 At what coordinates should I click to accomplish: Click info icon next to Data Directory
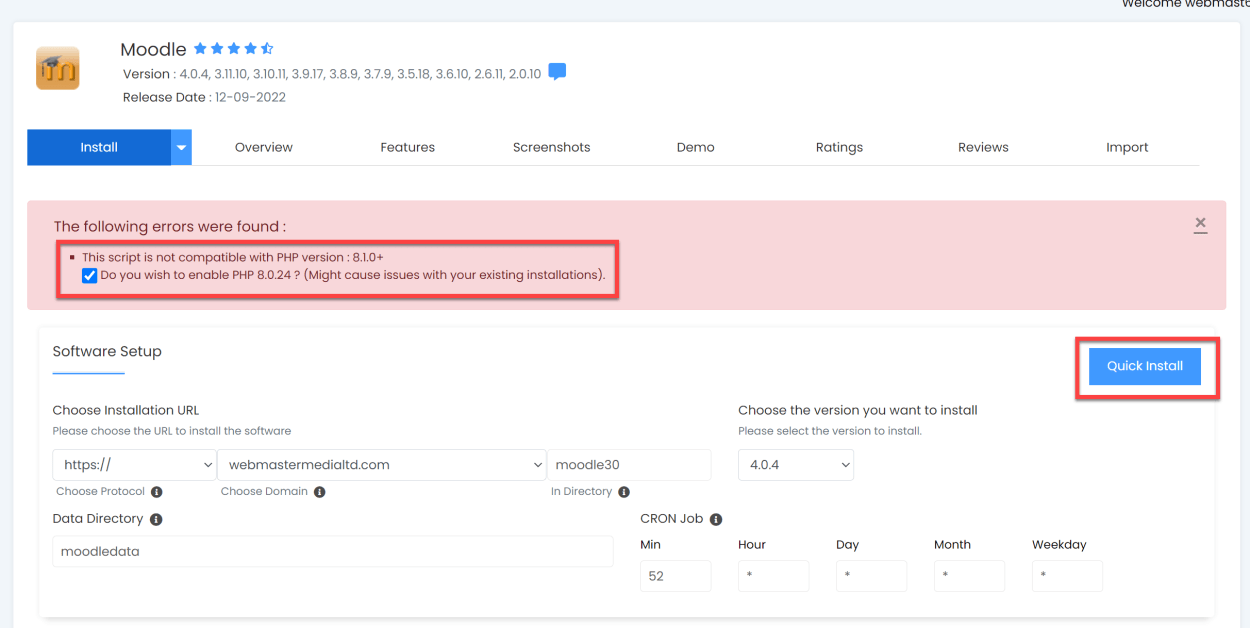pos(156,519)
